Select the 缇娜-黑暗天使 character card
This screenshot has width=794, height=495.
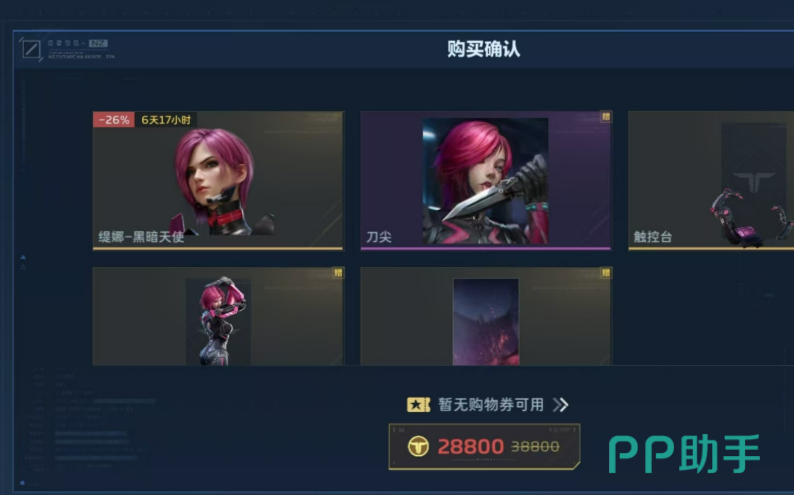pos(218,180)
